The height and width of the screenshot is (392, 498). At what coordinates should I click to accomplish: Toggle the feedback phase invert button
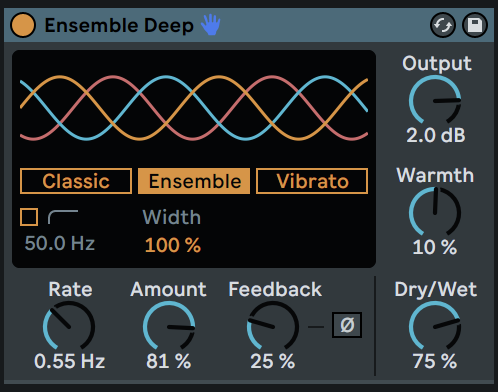pos(347,325)
